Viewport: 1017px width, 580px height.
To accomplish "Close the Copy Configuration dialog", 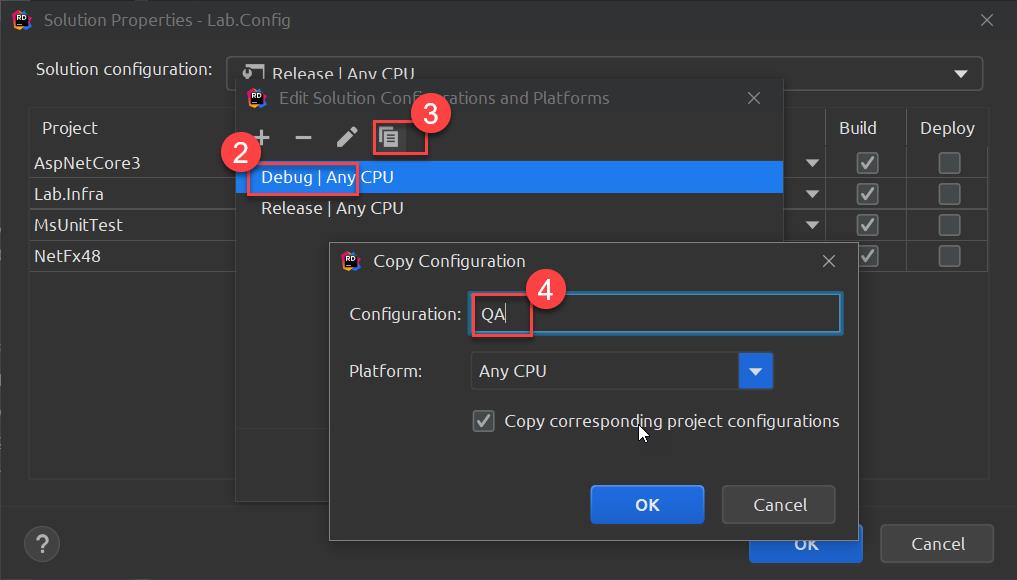I will click(828, 261).
